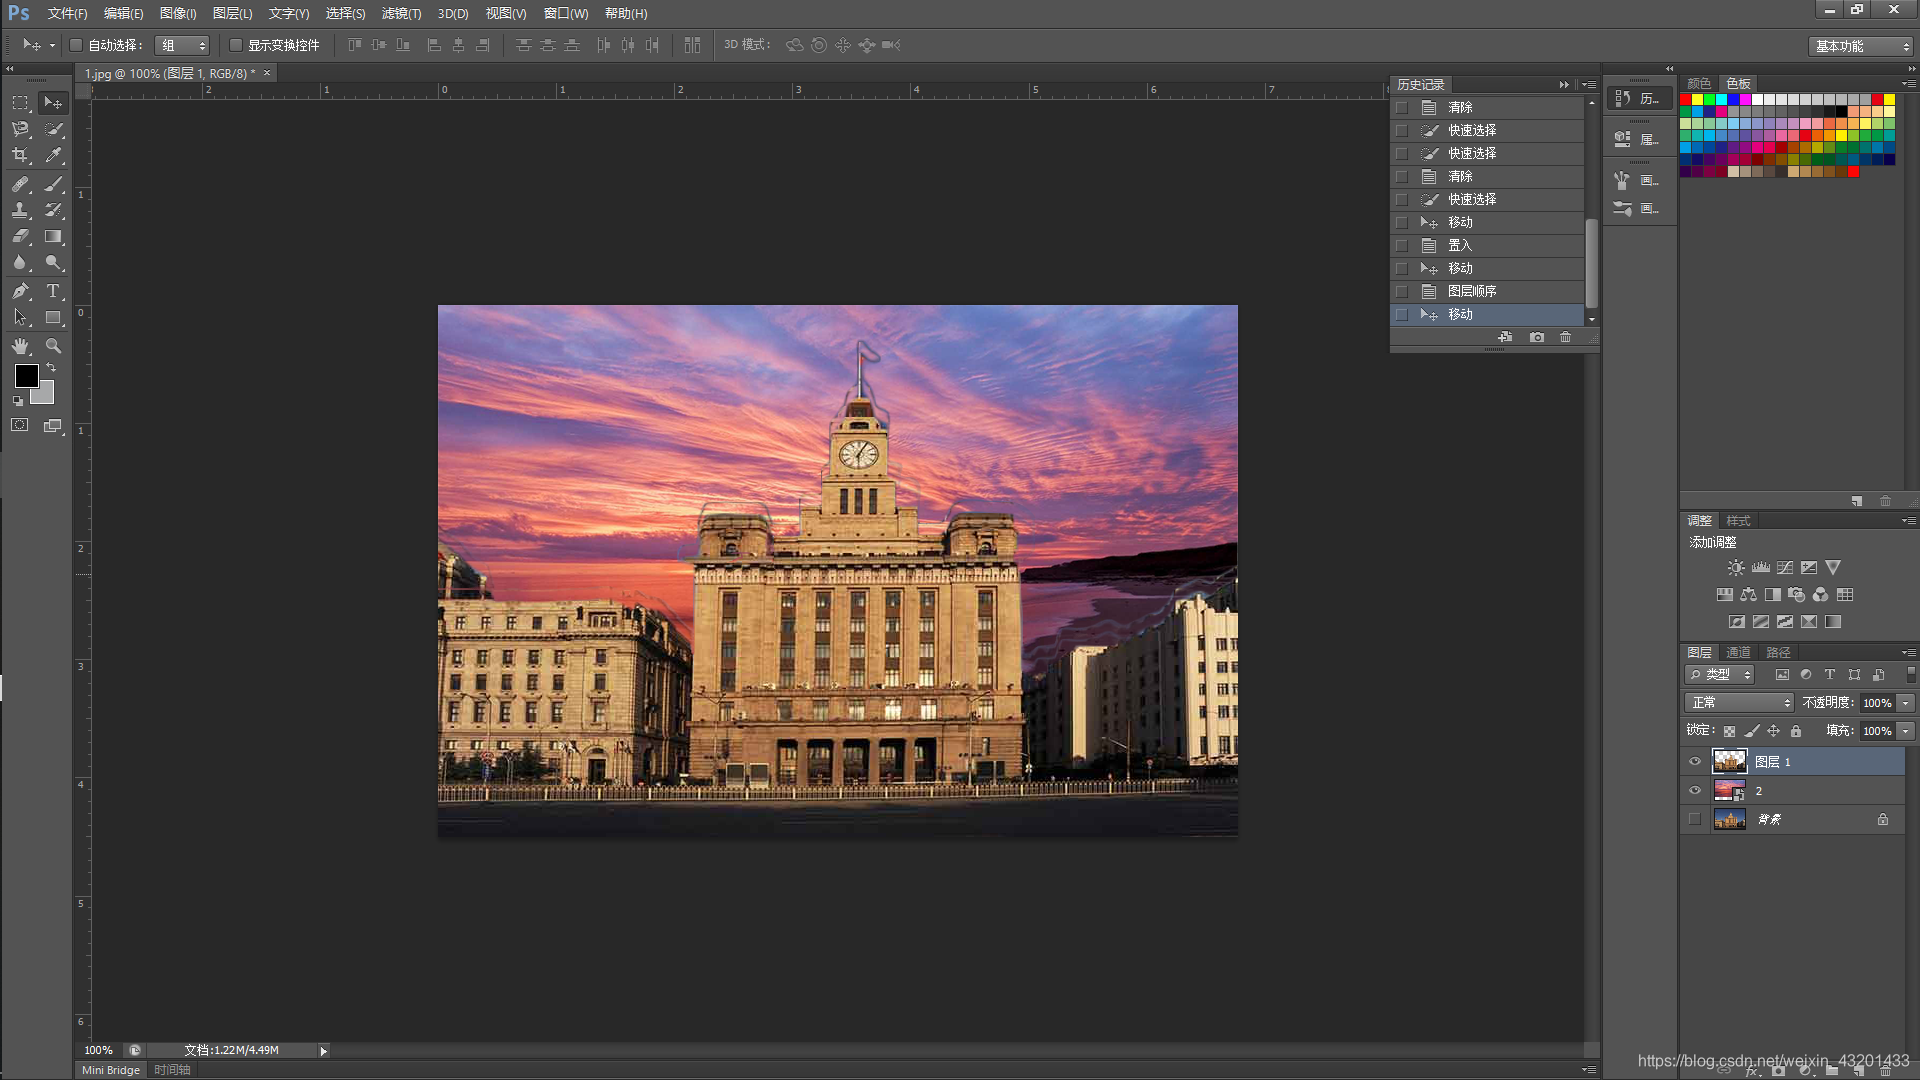The width and height of the screenshot is (1920, 1080).
Task: Select the Crop tool
Action: tap(20, 156)
